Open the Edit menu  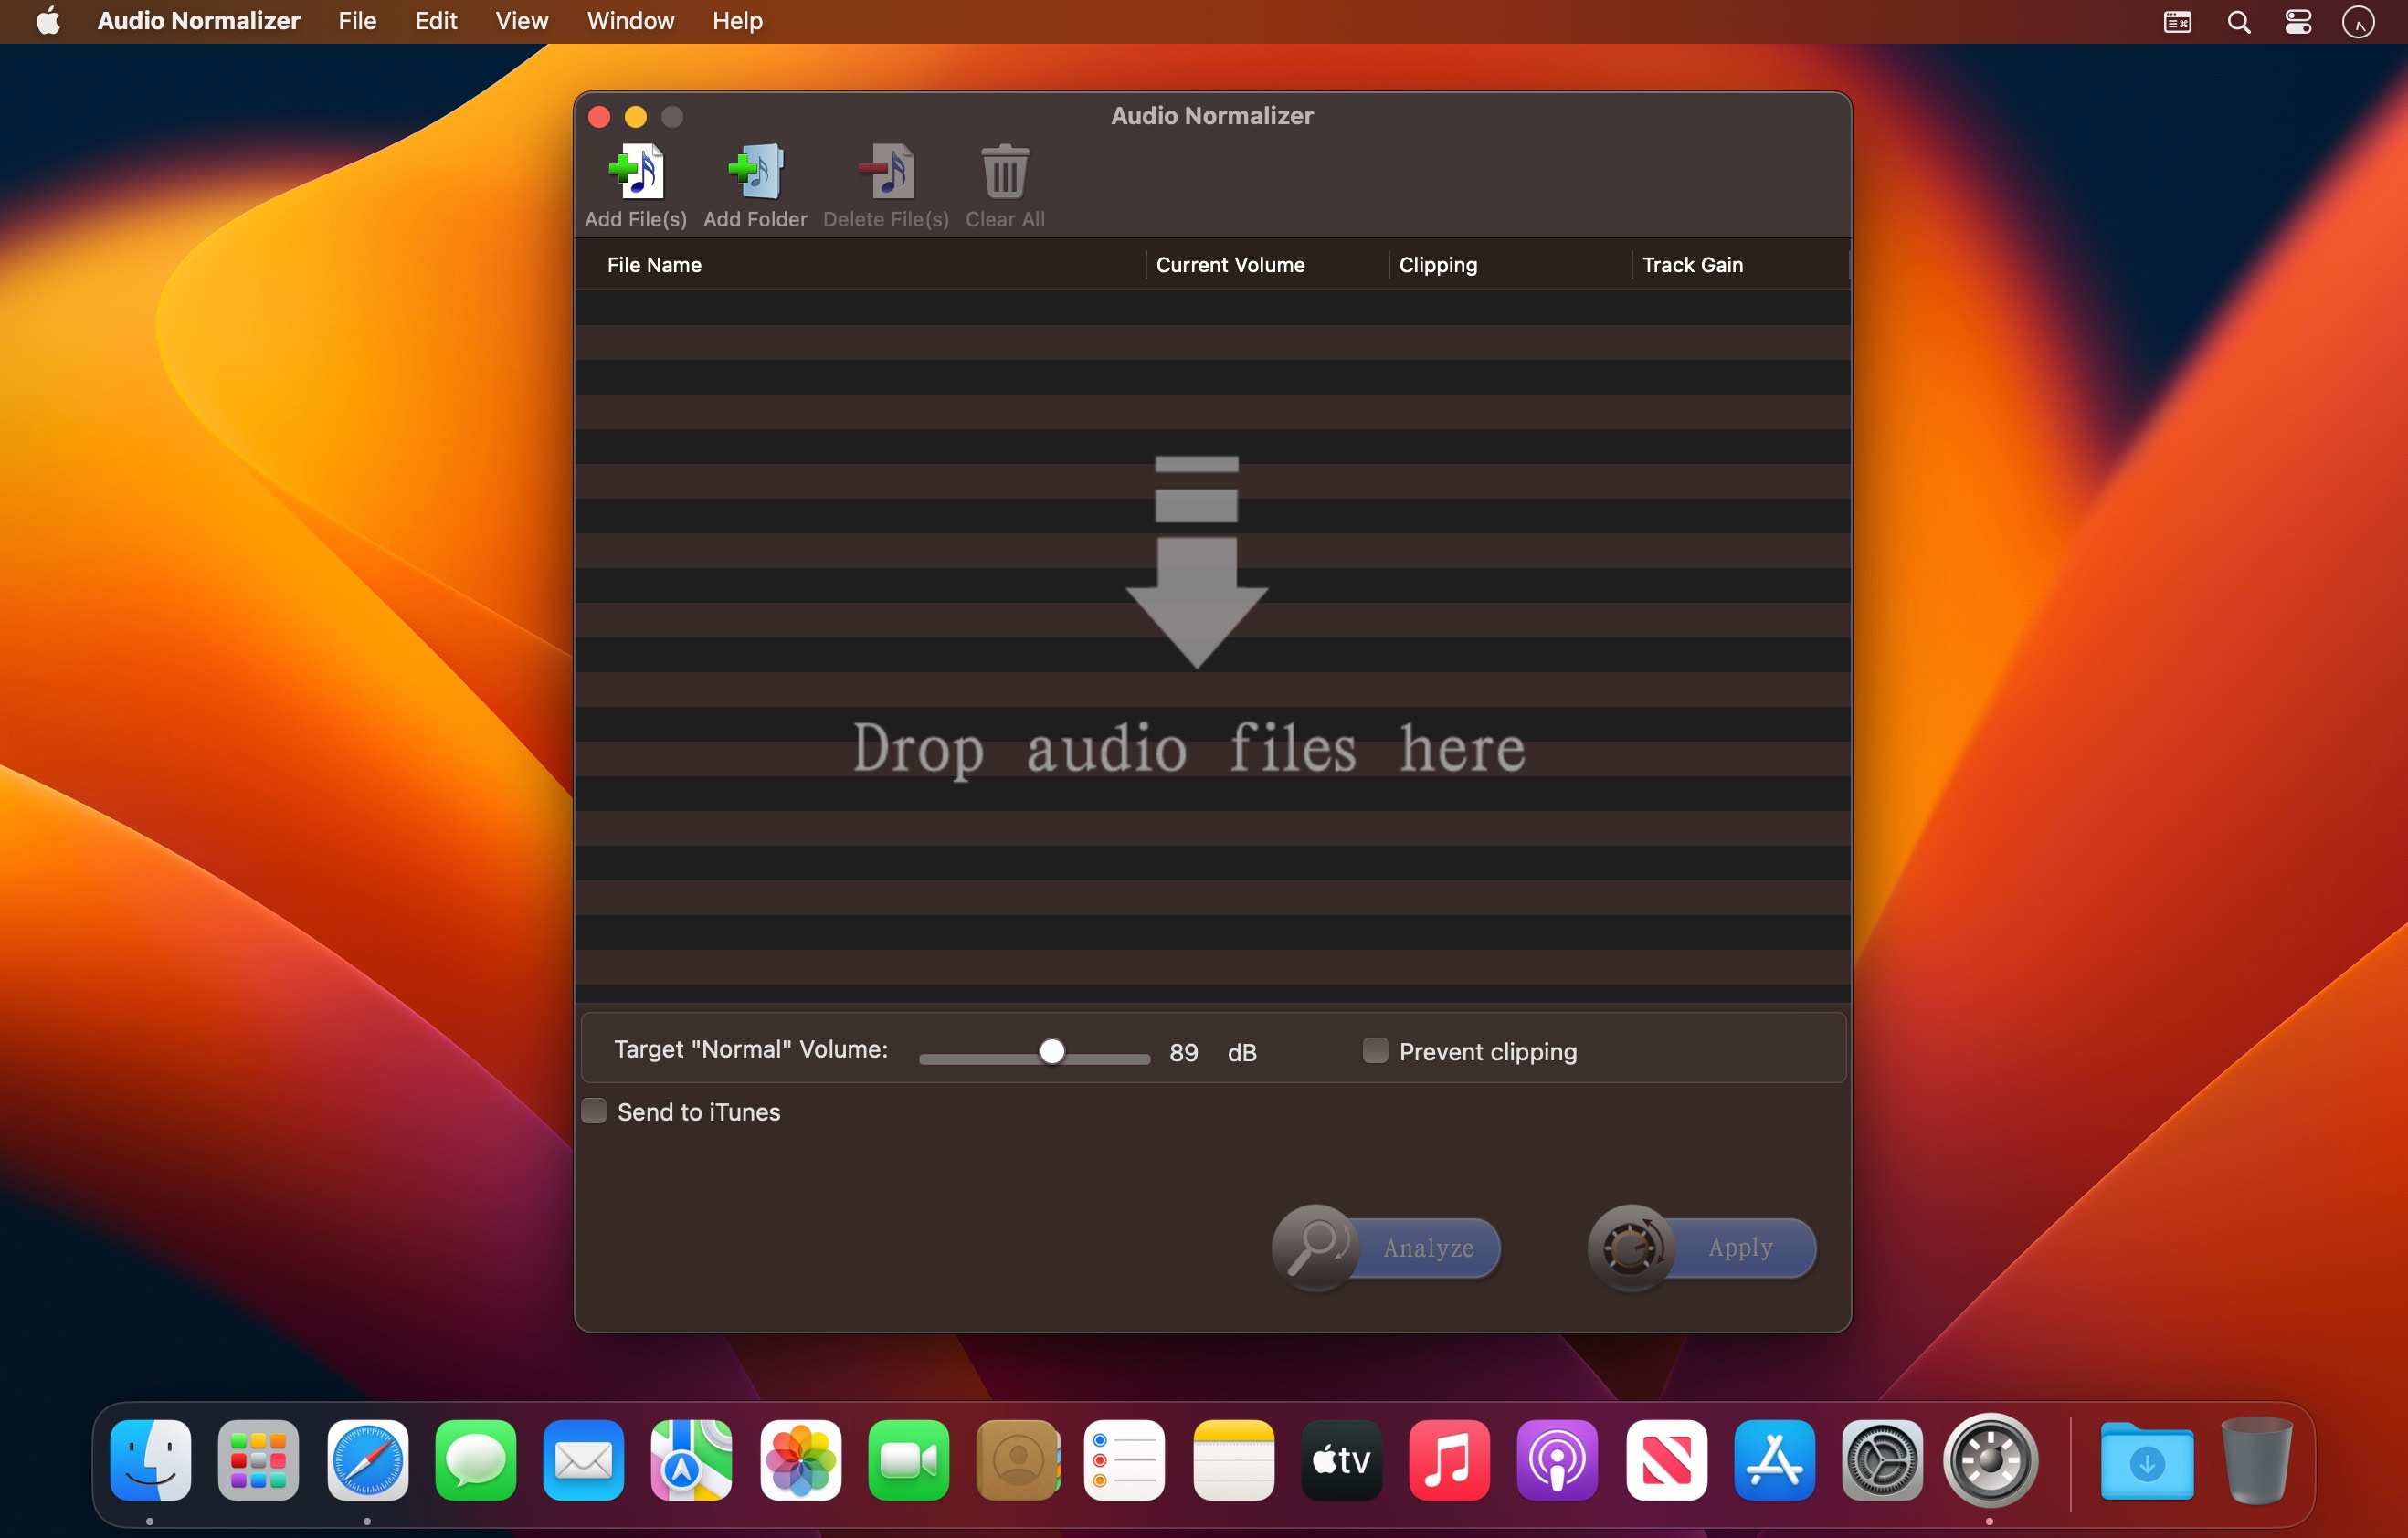[x=436, y=21]
